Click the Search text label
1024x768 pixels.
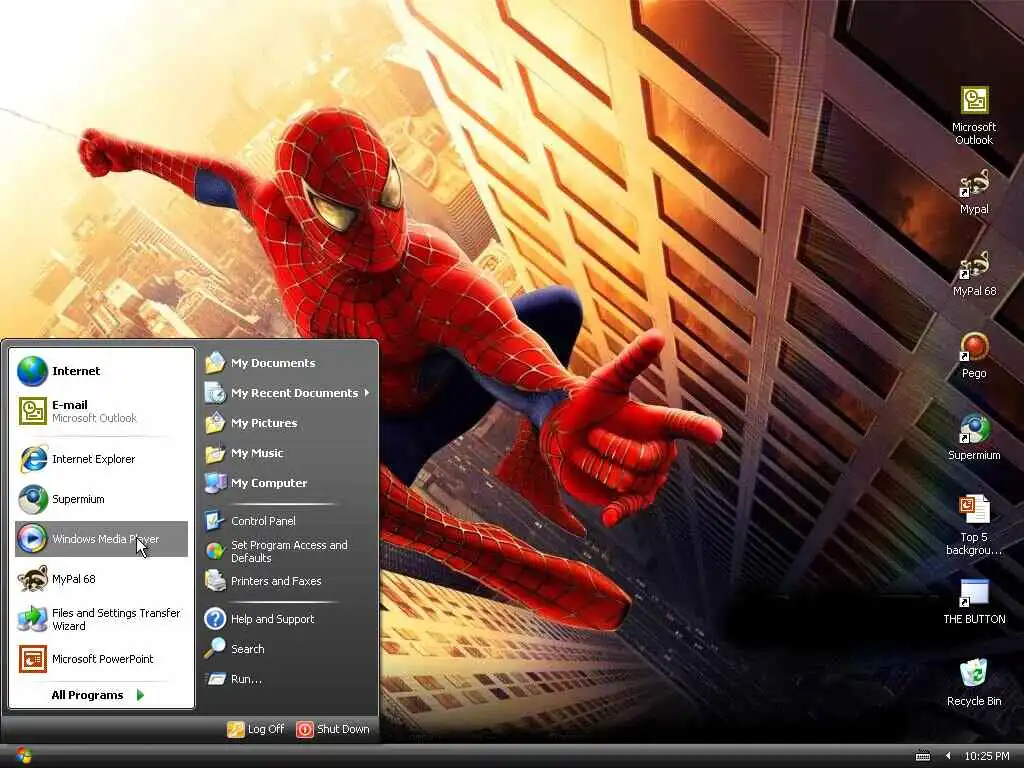248,648
